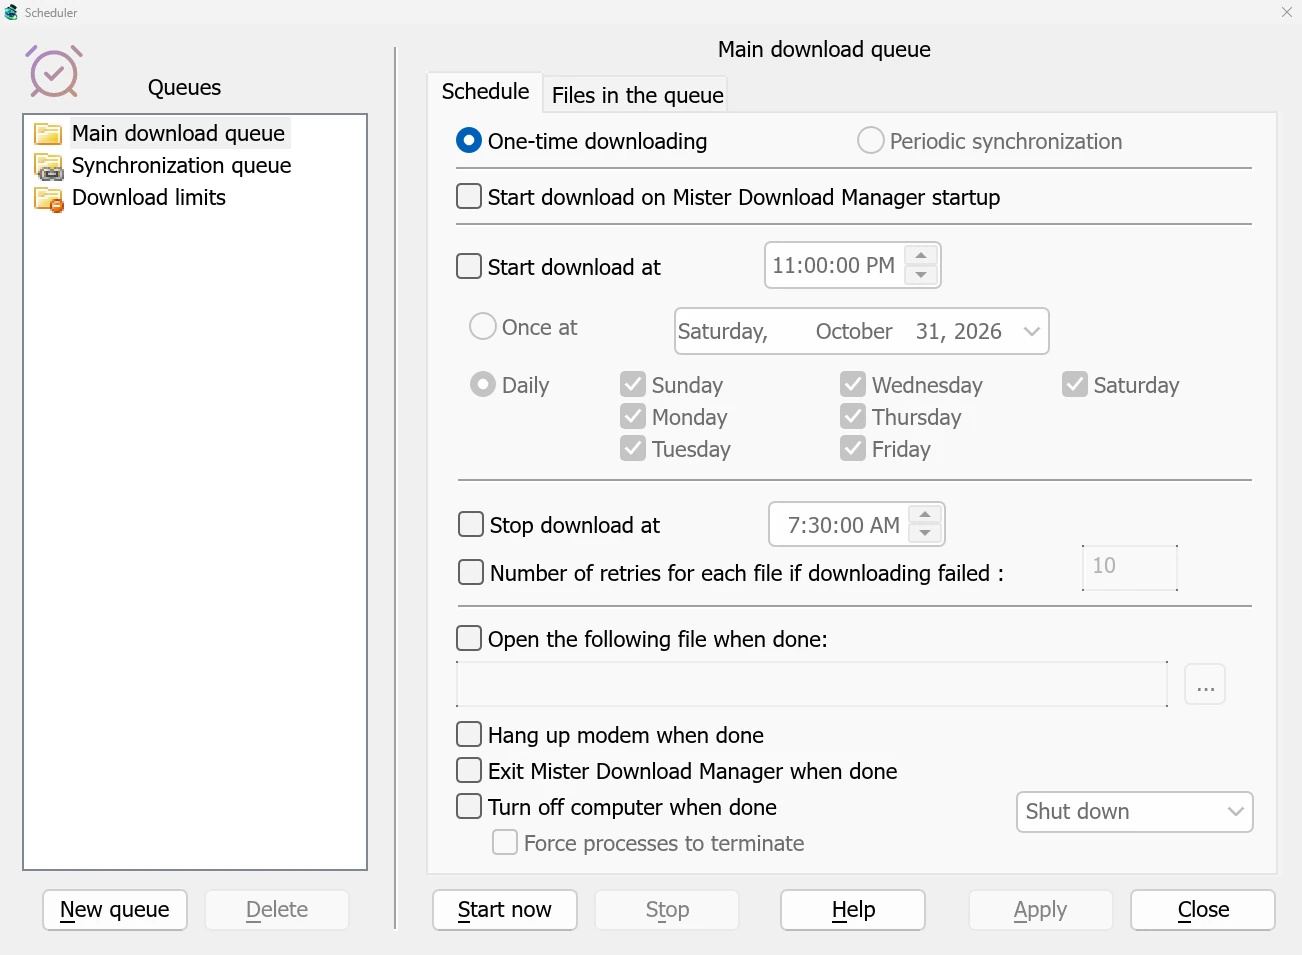Decrease stop download time with down arrow

[925, 533]
